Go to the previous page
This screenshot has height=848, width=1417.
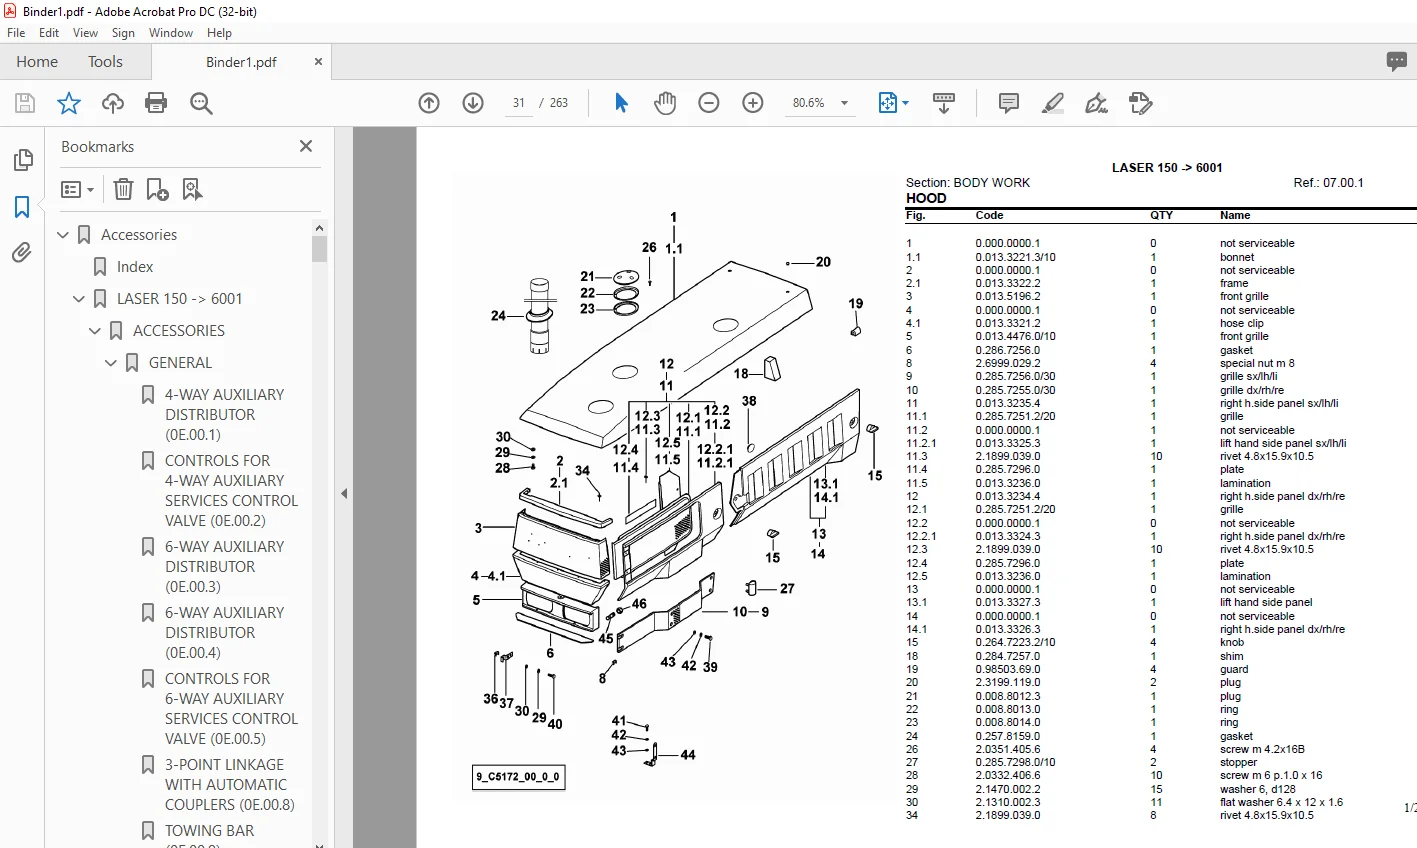429,103
